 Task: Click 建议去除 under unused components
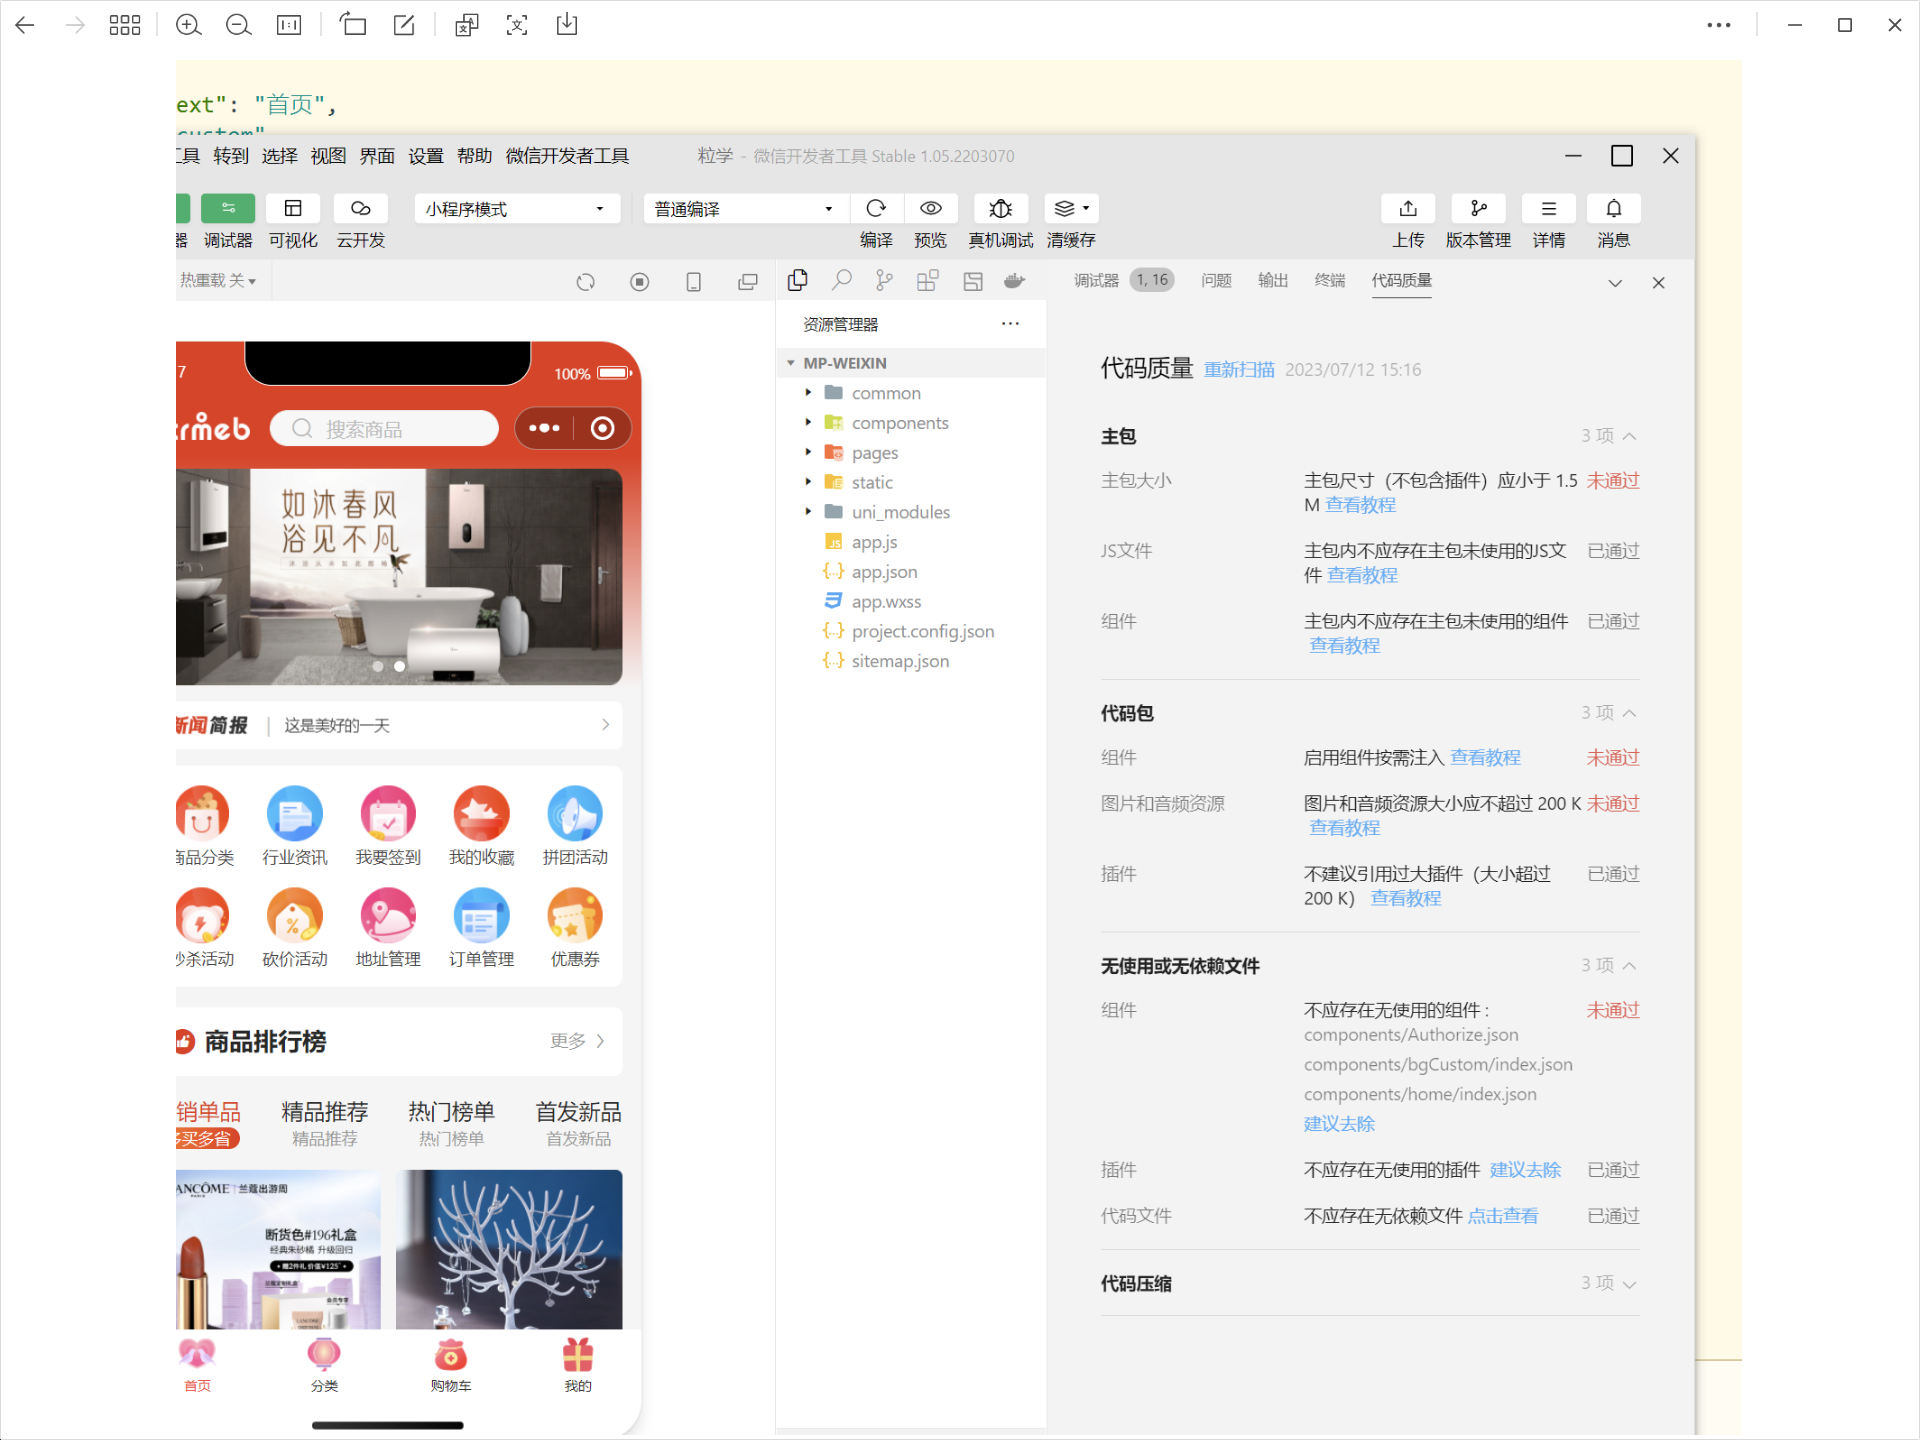coord(1339,1124)
